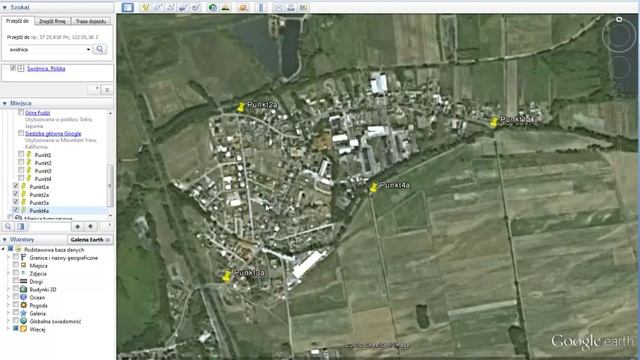Check the Punkt2 checkbox
640x360 pixels.
point(21,162)
